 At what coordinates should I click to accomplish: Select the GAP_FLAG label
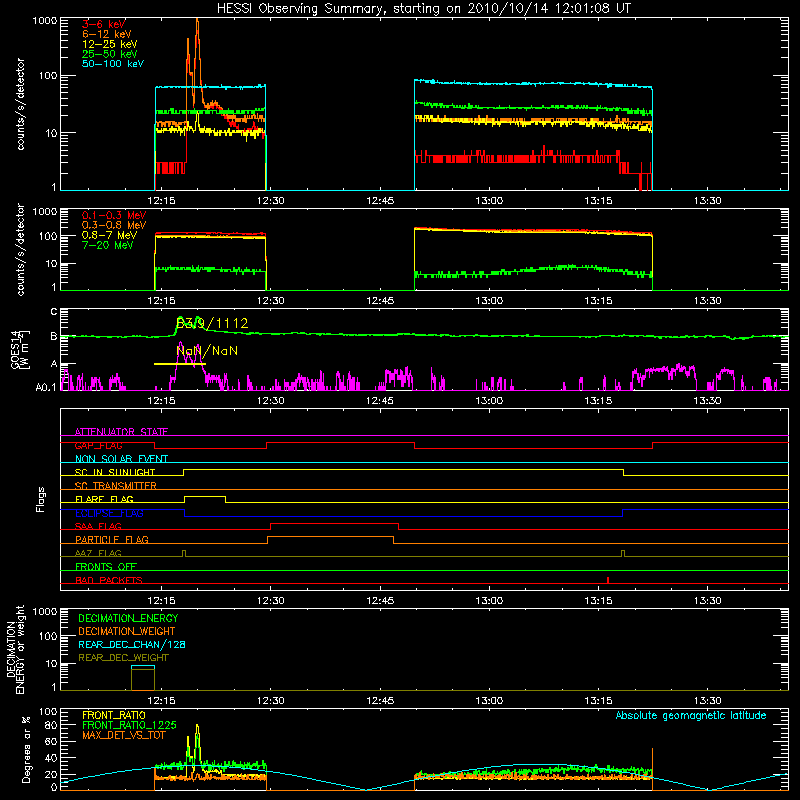click(98, 445)
